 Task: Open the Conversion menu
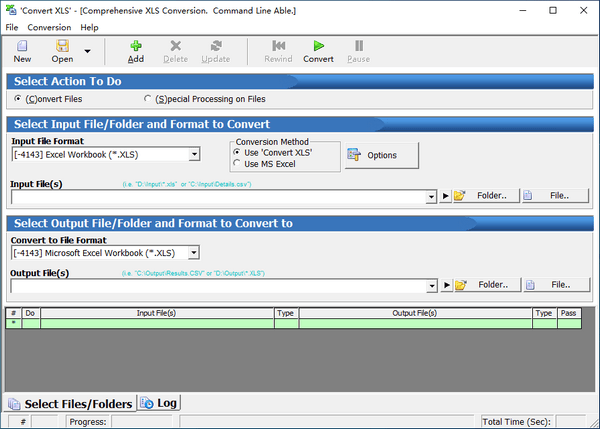[49, 27]
